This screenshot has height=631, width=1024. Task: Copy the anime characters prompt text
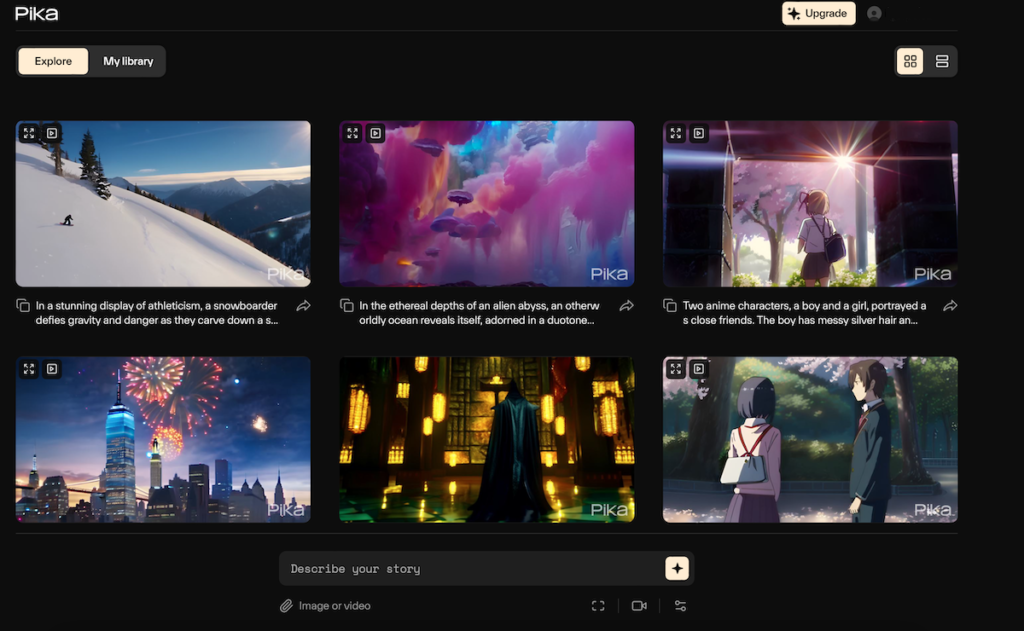tap(670, 306)
